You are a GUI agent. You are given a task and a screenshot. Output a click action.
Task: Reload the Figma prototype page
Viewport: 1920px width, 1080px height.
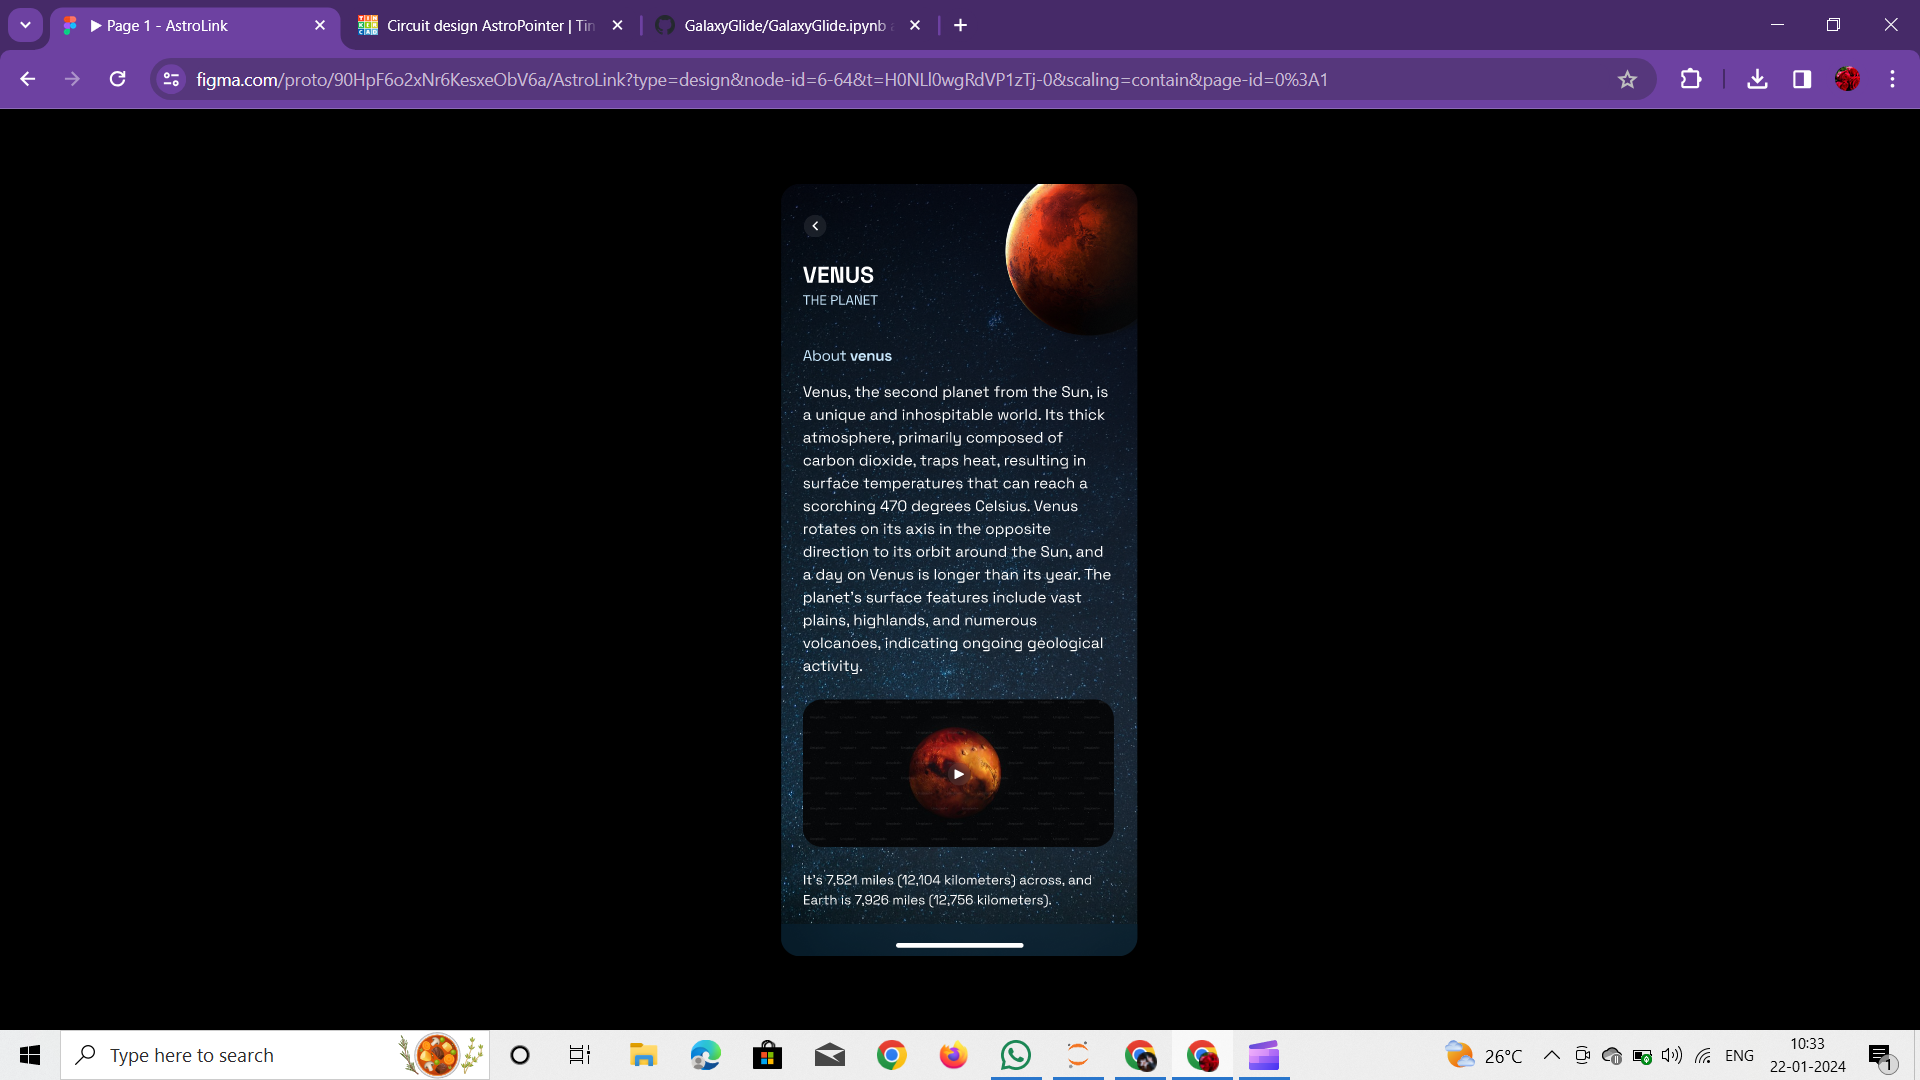(117, 80)
